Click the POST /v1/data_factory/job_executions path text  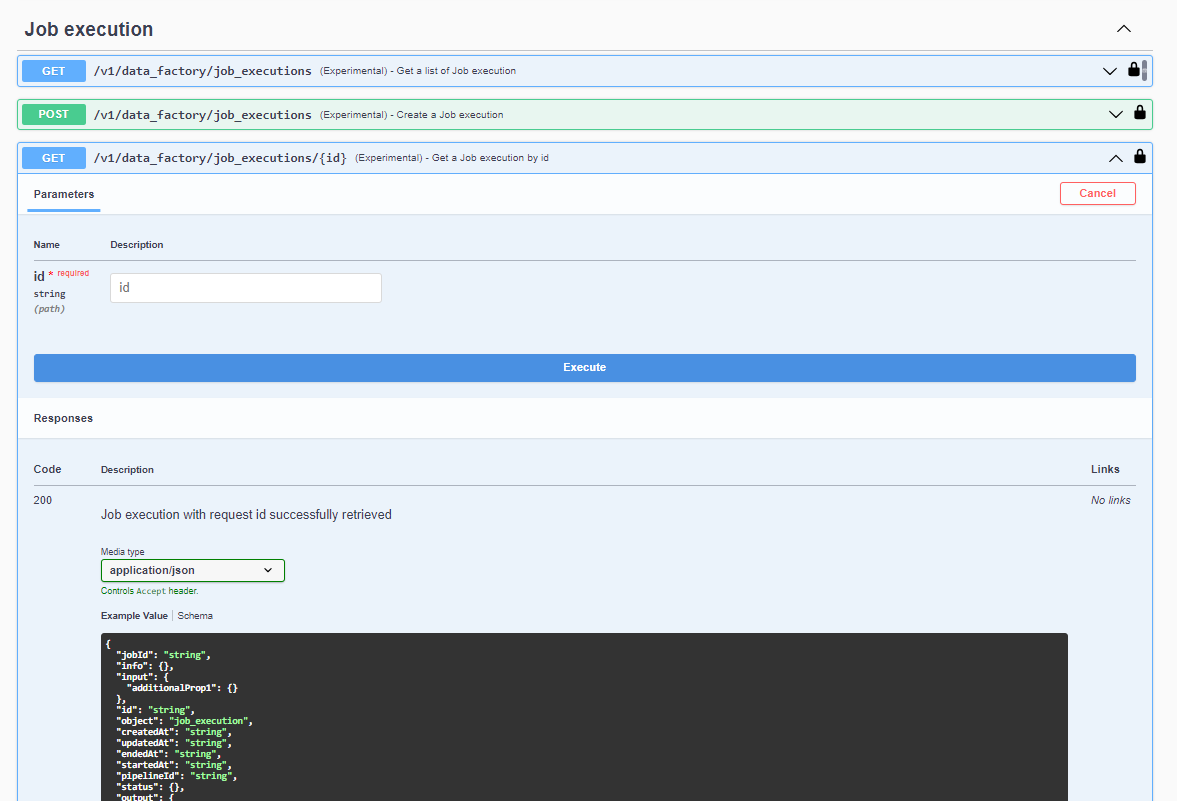202,115
